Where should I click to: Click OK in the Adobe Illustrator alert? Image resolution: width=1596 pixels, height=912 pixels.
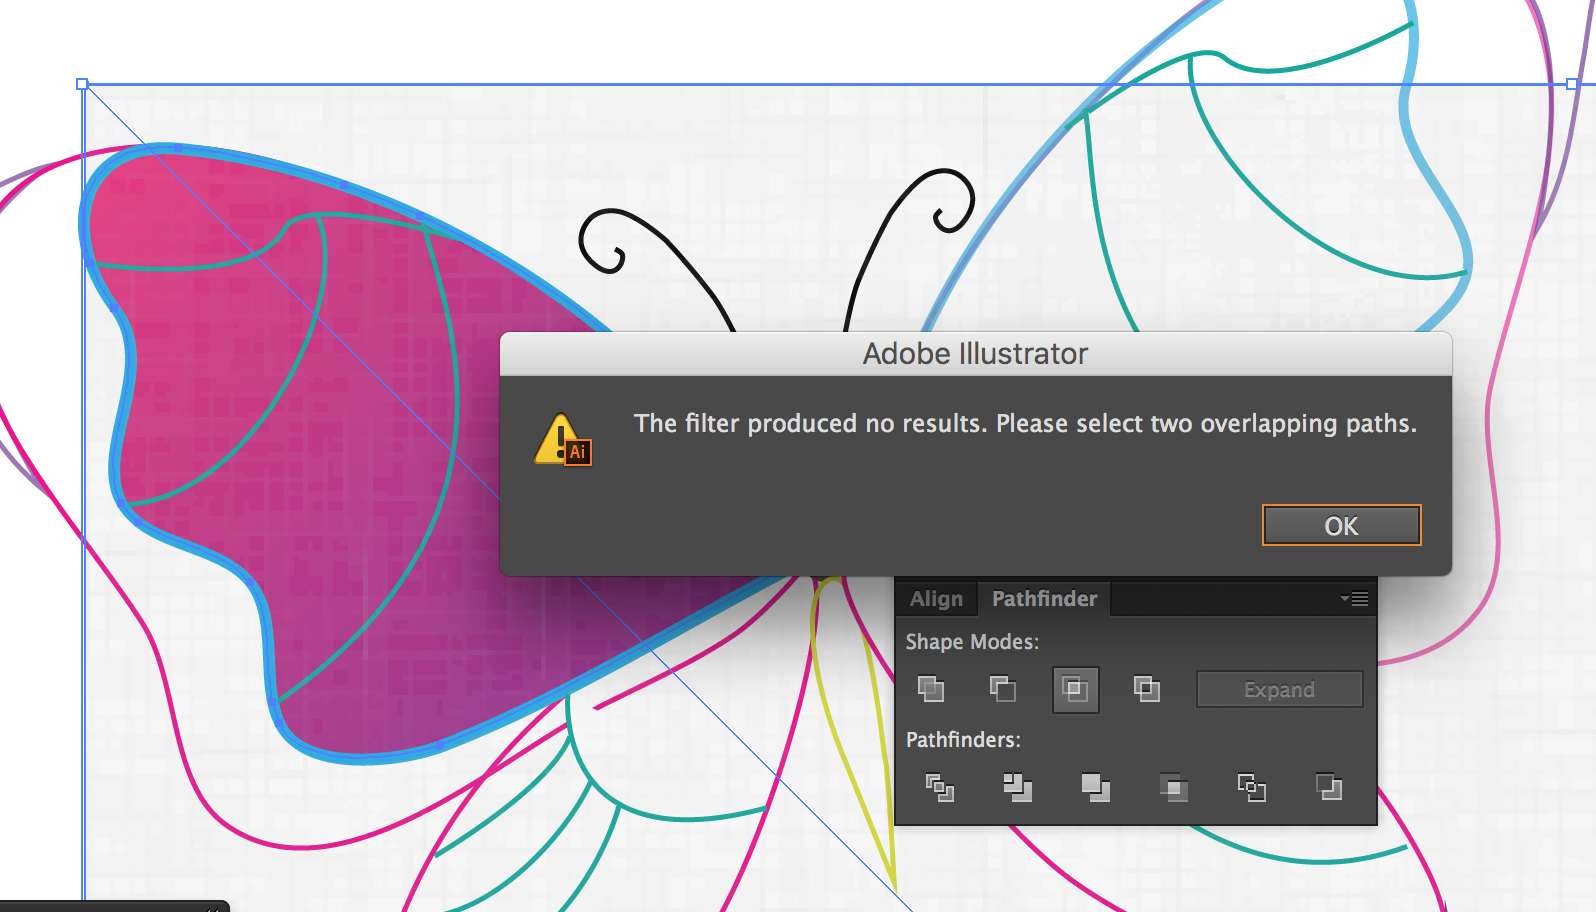tap(1341, 526)
